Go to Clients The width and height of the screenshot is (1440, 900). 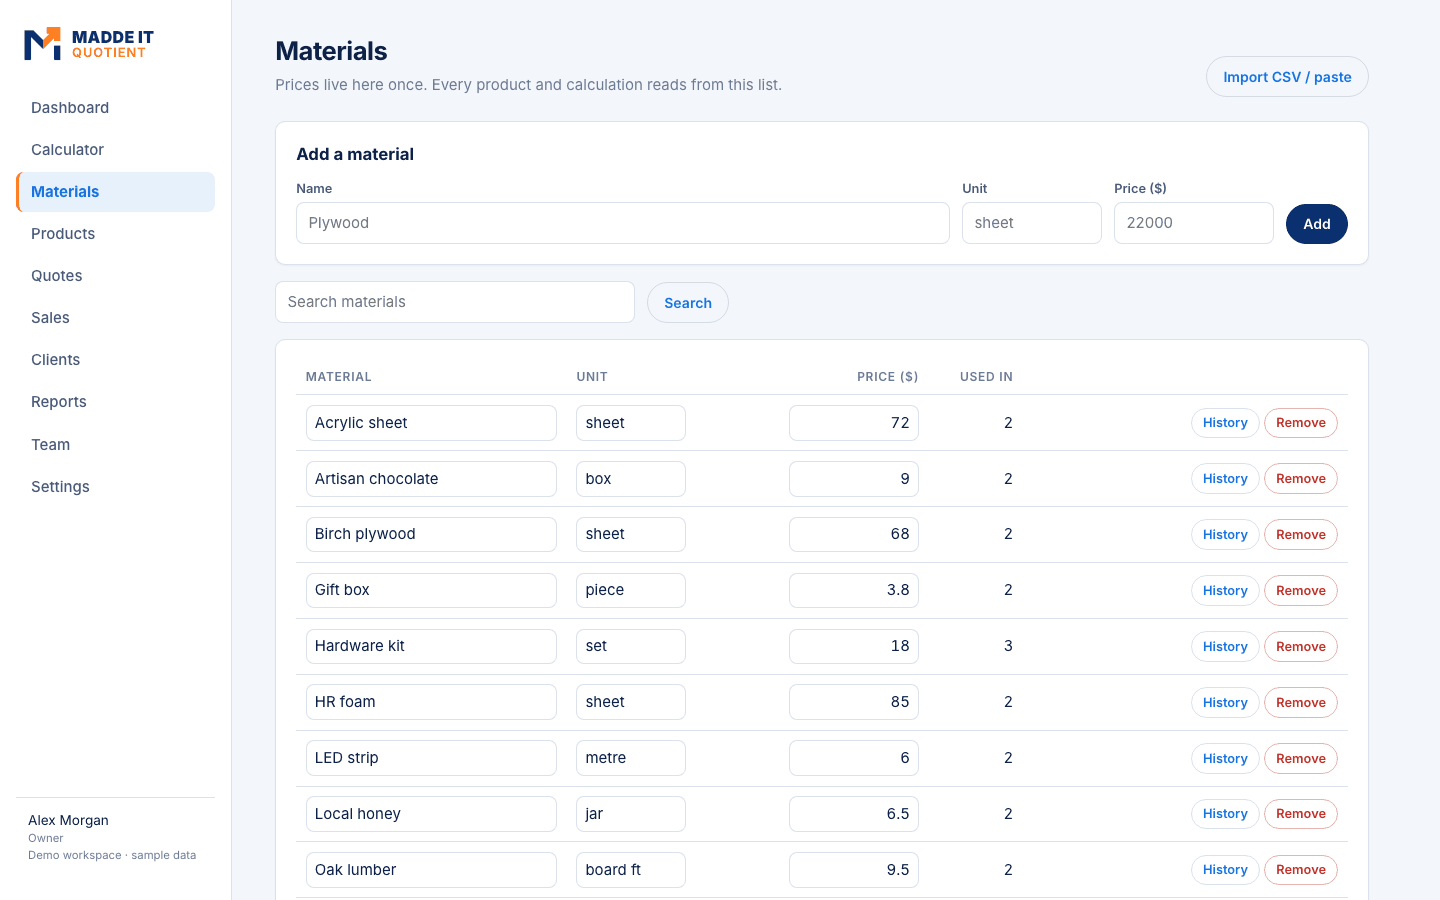point(115,360)
